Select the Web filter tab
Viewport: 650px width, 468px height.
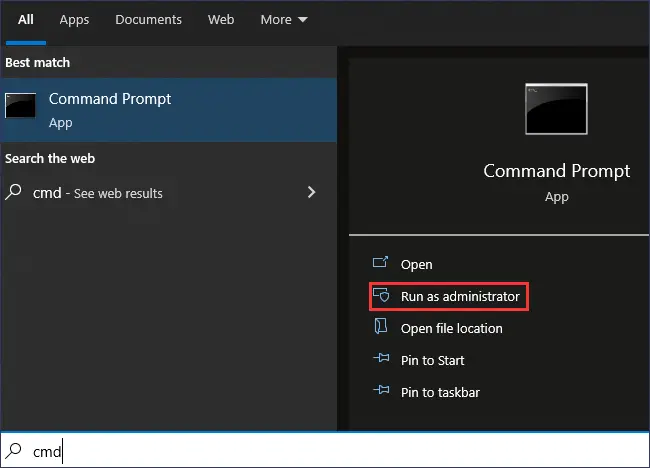click(x=221, y=20)
